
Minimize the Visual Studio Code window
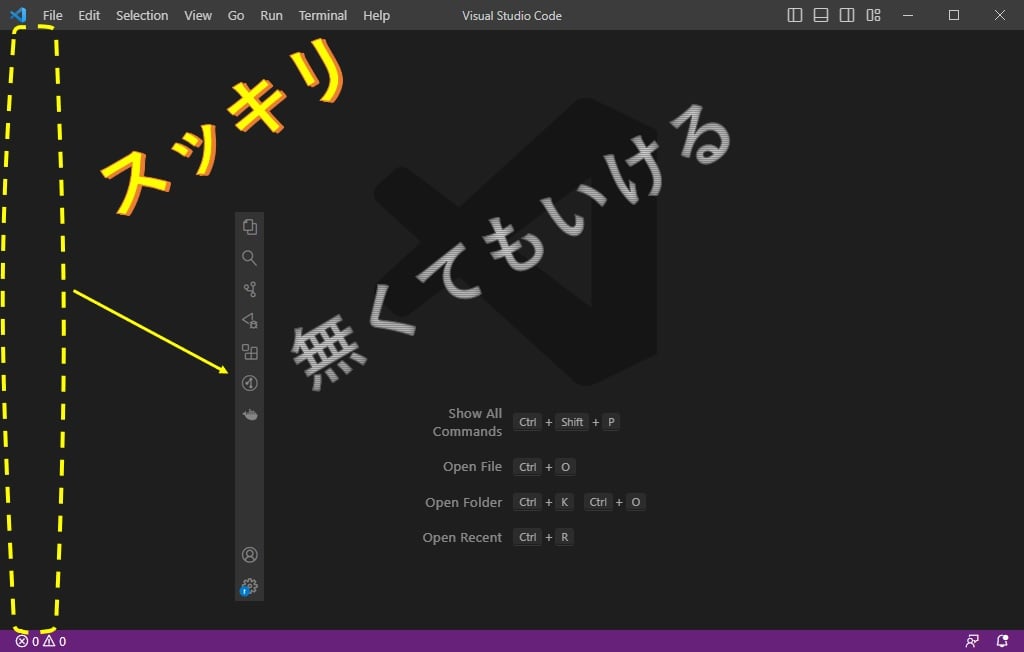(908, 15)
